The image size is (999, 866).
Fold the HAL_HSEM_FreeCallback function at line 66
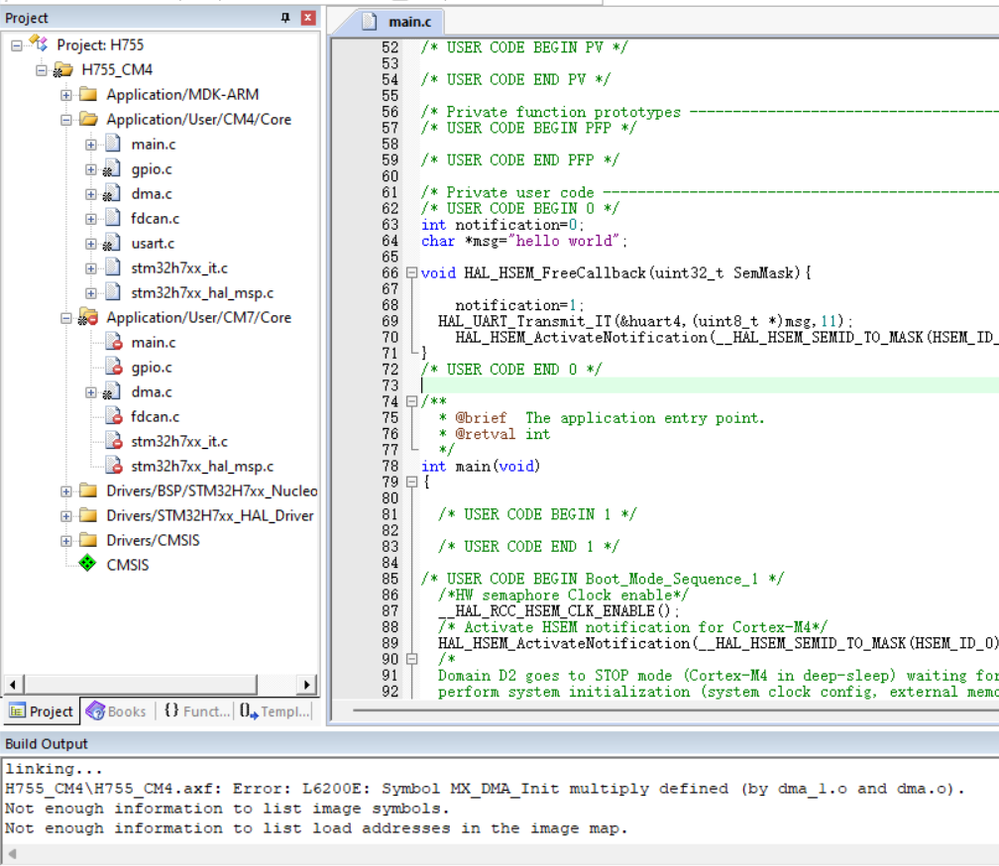411,273
